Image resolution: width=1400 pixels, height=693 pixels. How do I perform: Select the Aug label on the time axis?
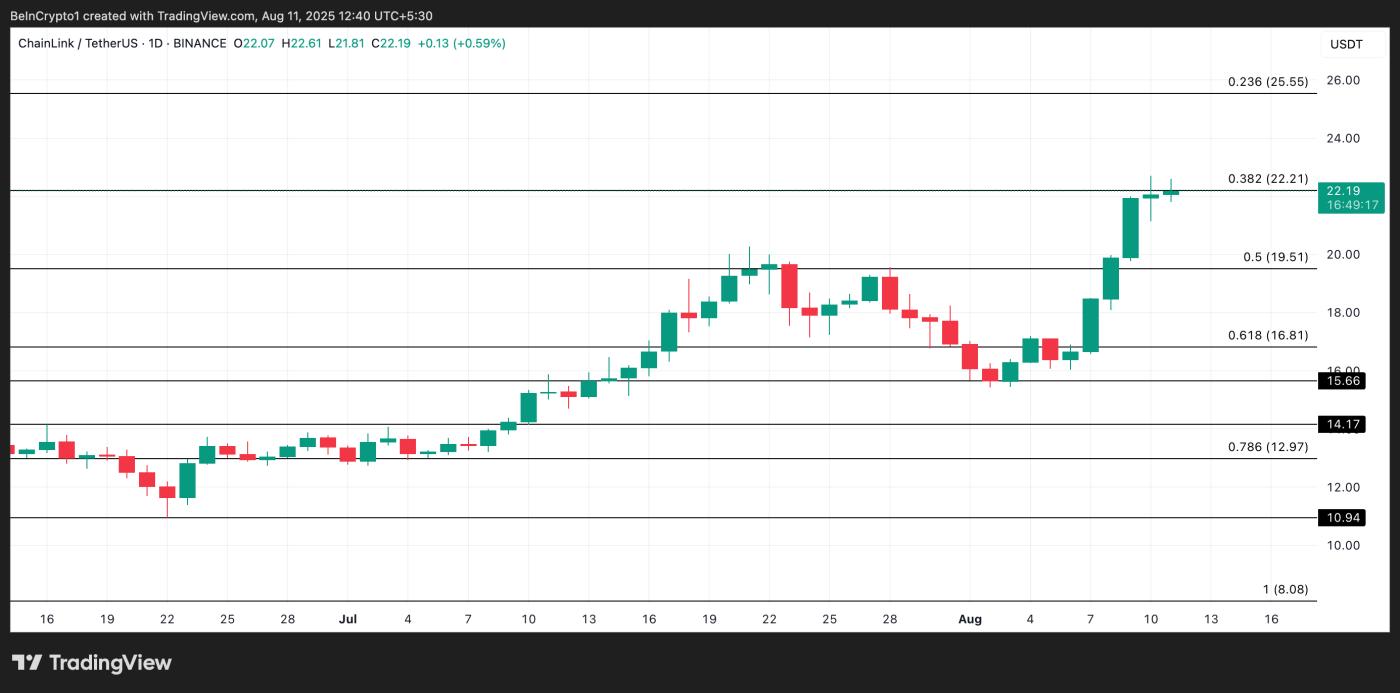pyautogui.click(x=969, y=619)
